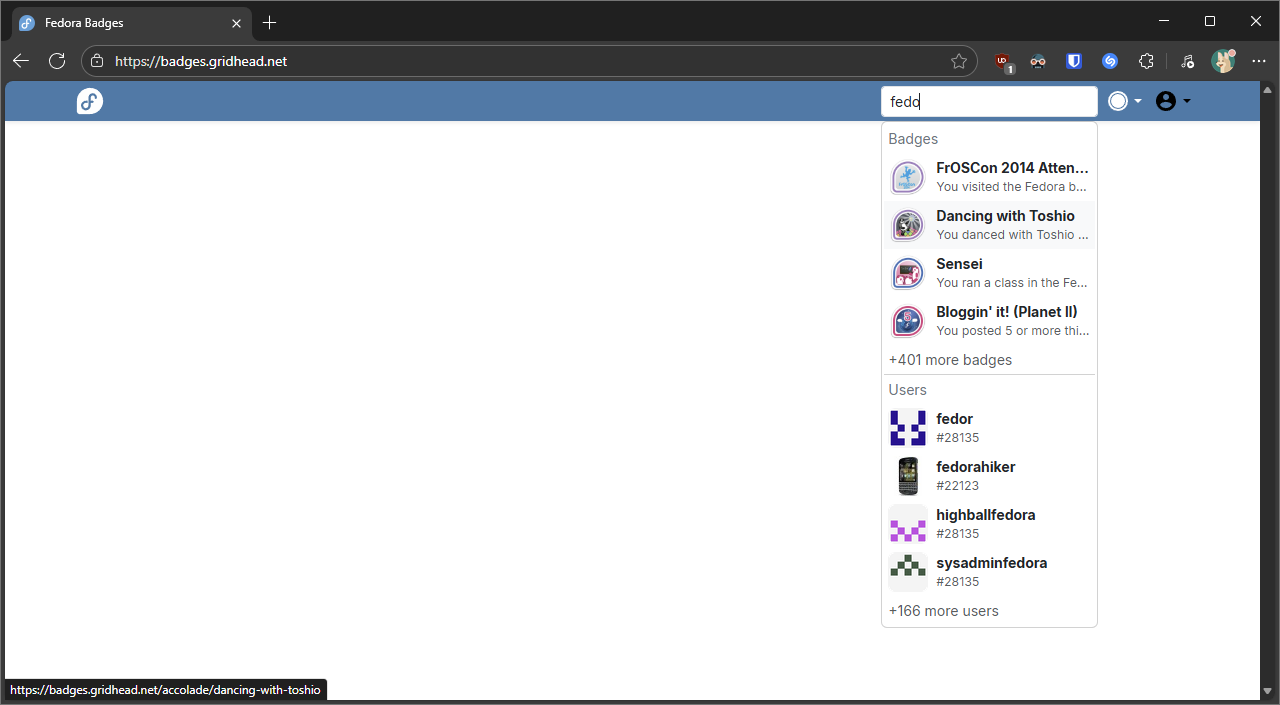This screenshot has height=705, width=1280.
Task: Open the FrOSCon 2014 Attendee badge icon
Action: 907,178
